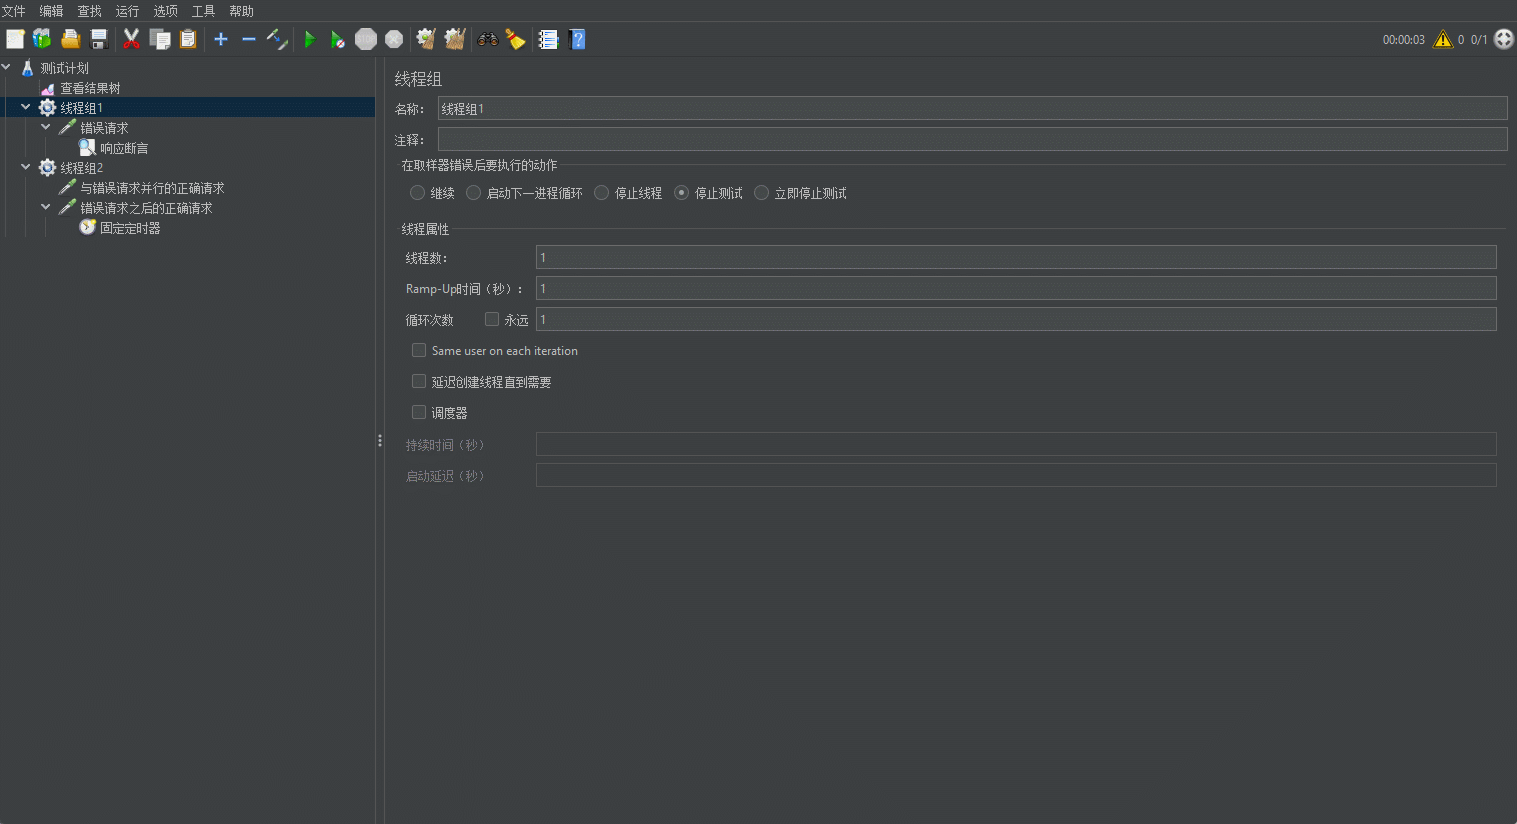Click the Start no pauses icon
1517x824 pixels.
(338, 39)
